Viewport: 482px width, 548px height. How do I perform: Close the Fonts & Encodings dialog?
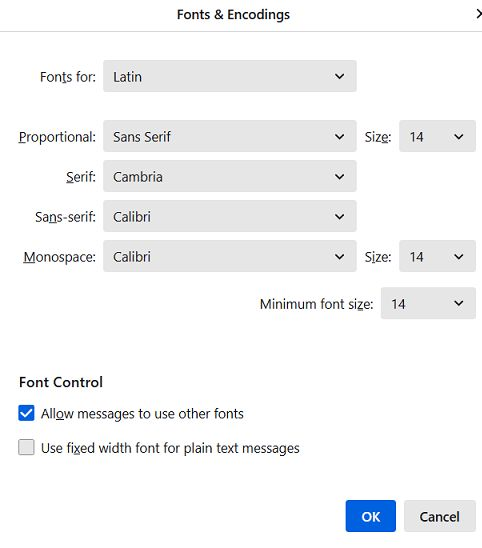[x=479, y=14]
